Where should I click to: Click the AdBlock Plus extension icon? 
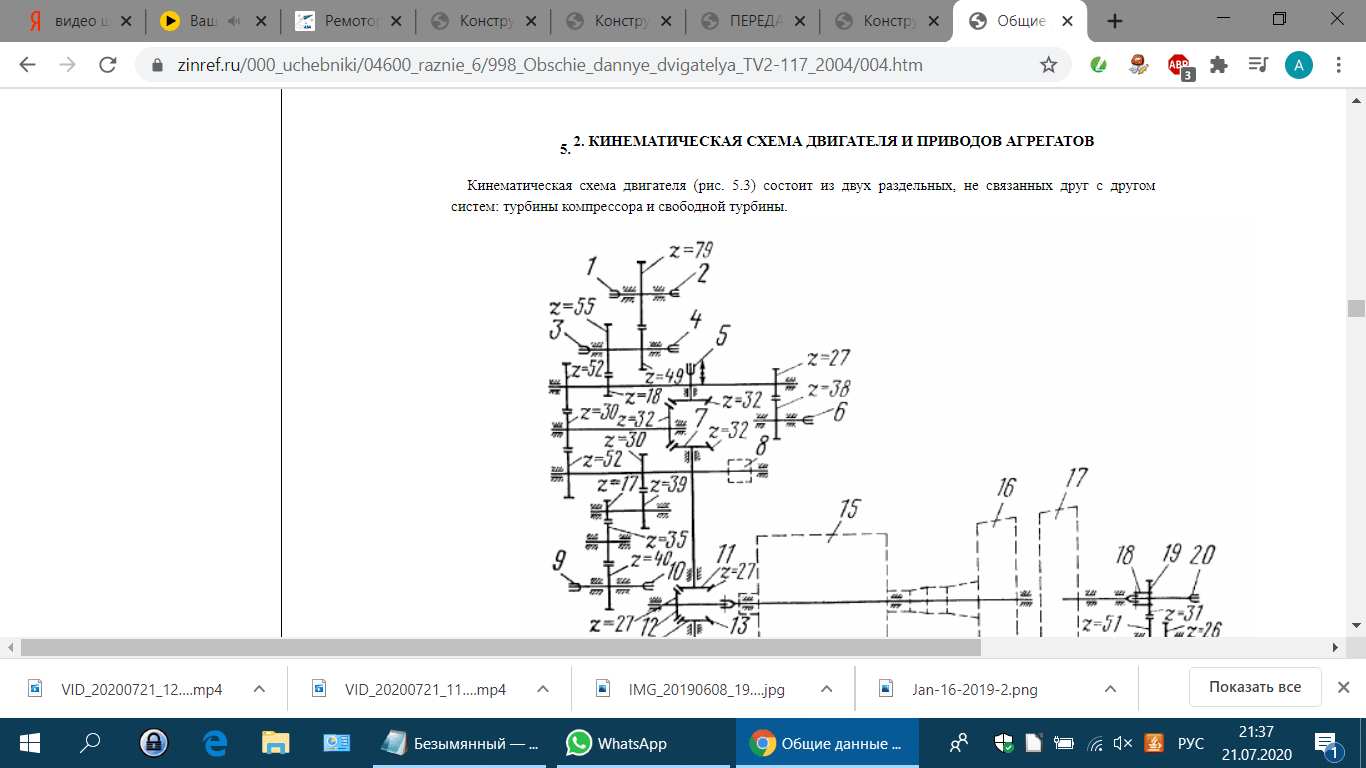click(x=1179, y=65)
